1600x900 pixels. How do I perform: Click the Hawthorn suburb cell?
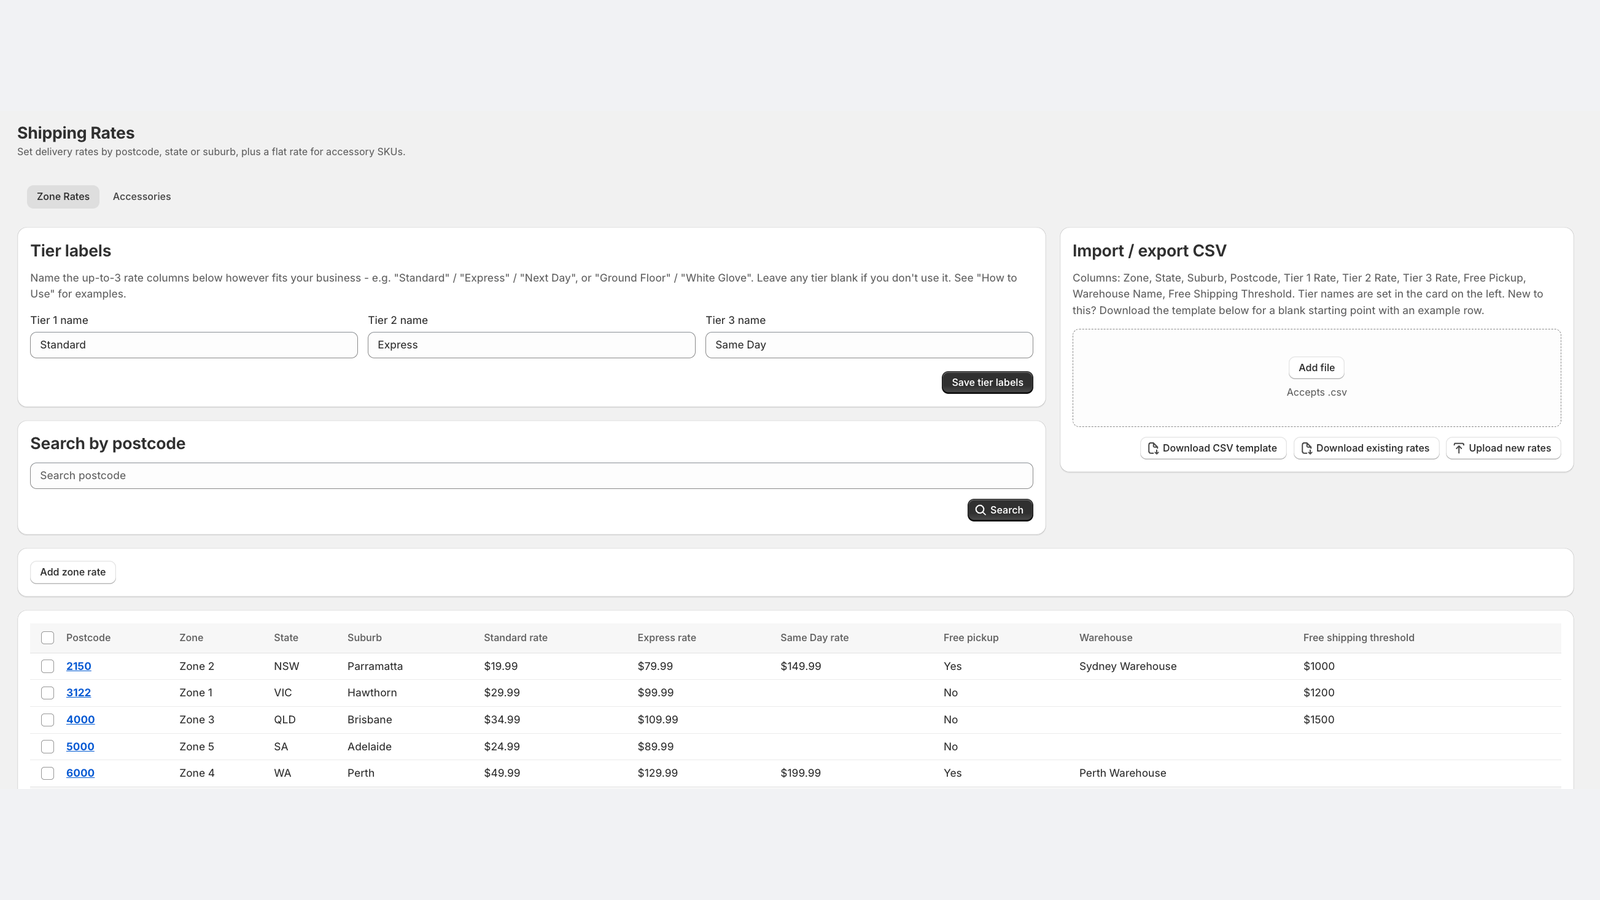coord(372,693)
